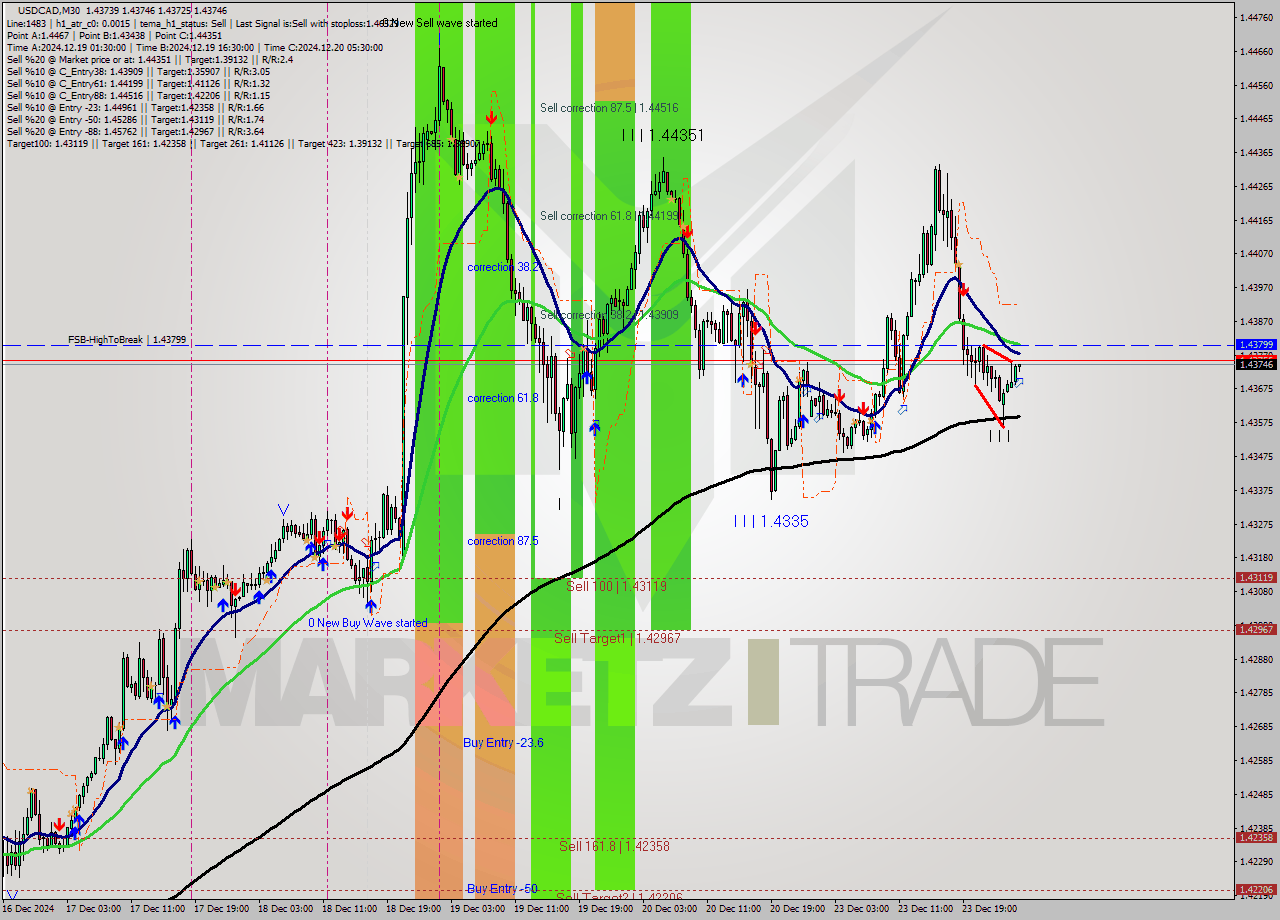Viewport: 1280px width, 920px height.
Task: Select the red 1.43119 price tag
Action: click(1256, 577)
